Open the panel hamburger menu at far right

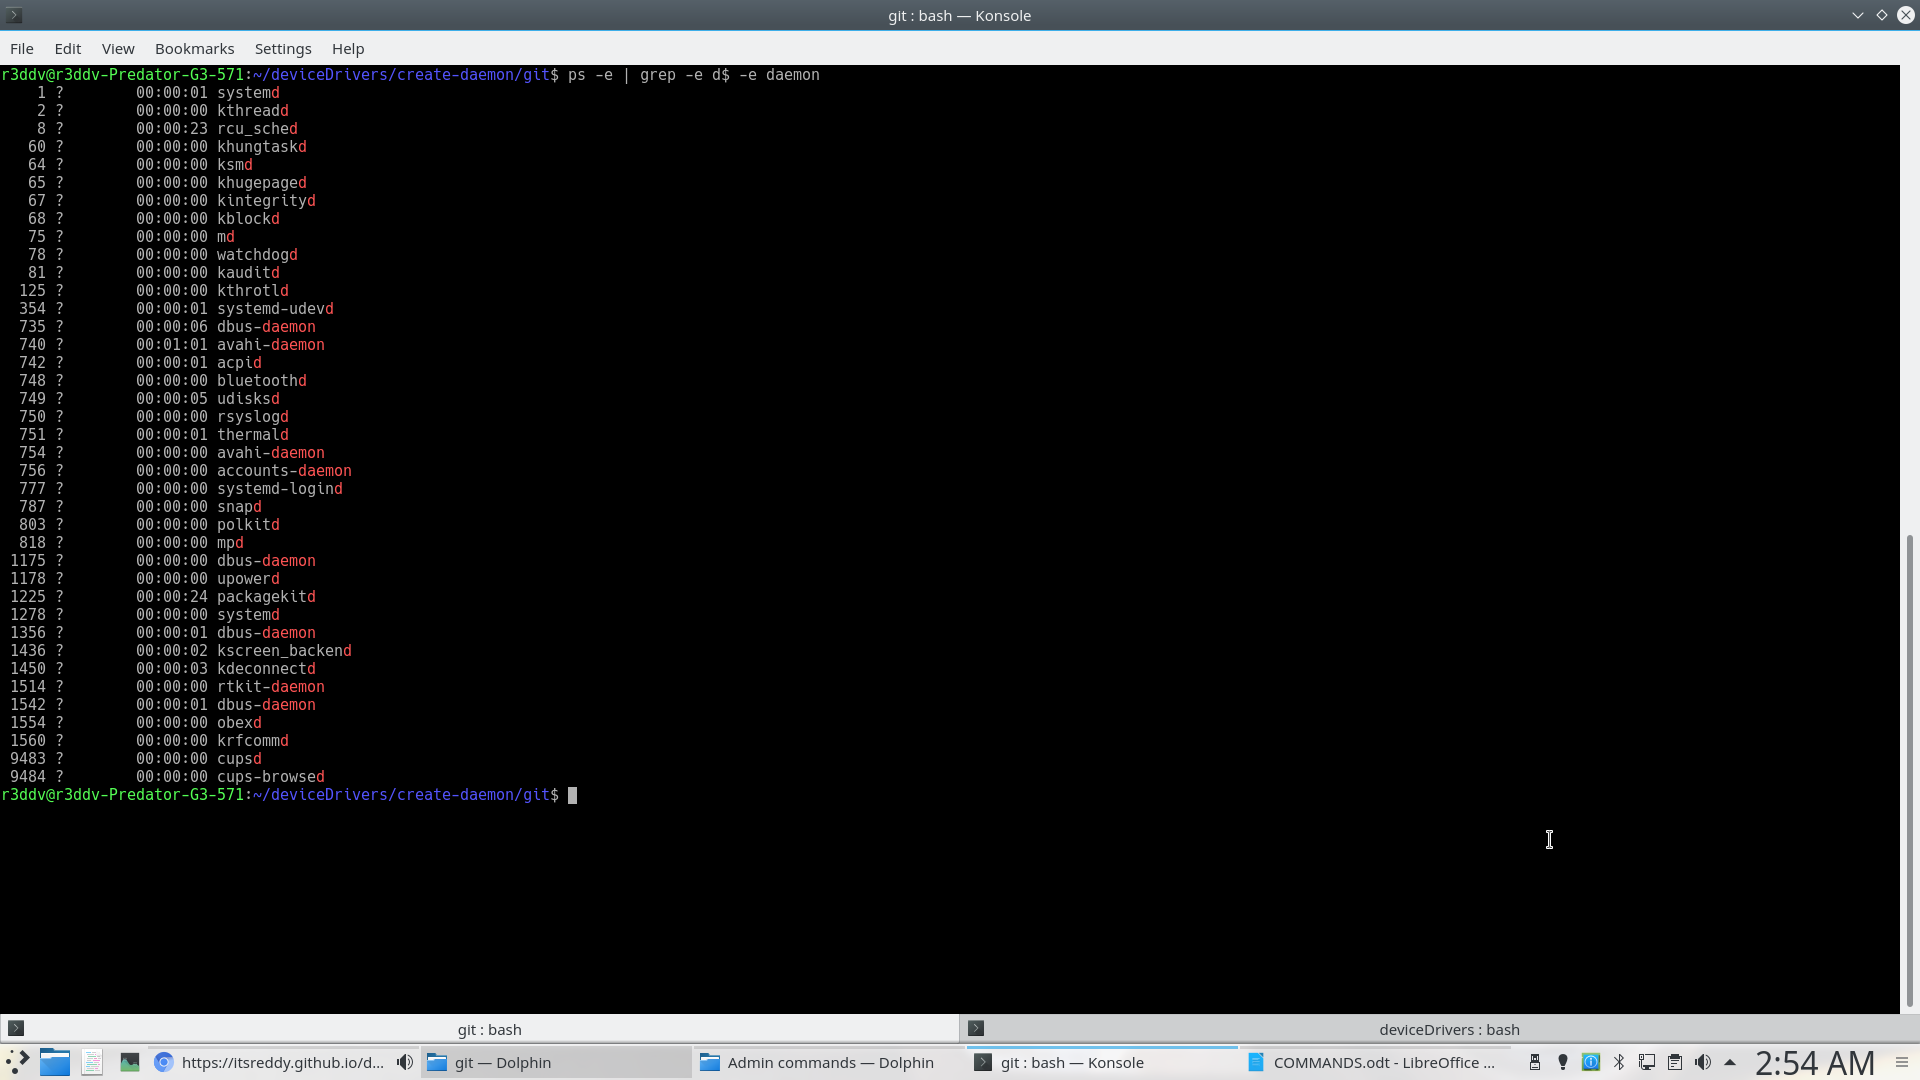(x=1902, y=1063)
